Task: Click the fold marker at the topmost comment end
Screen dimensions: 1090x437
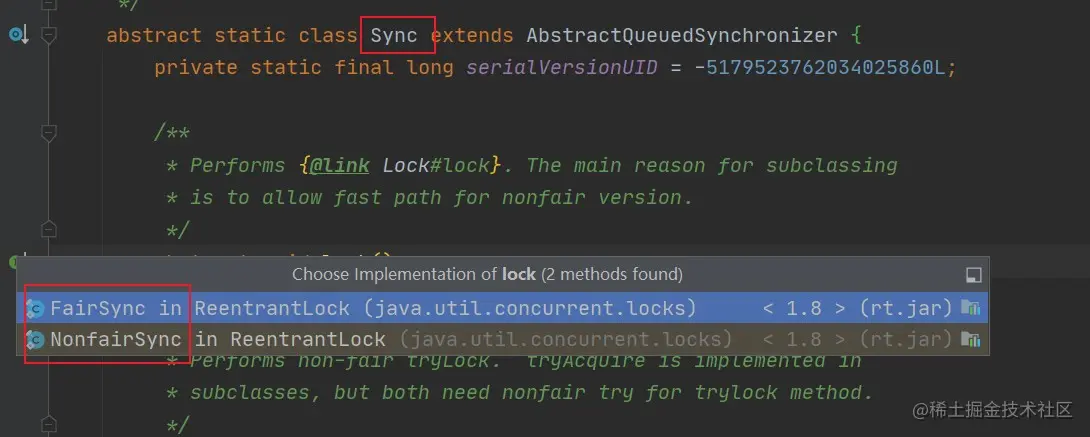Action: (48, 5)
